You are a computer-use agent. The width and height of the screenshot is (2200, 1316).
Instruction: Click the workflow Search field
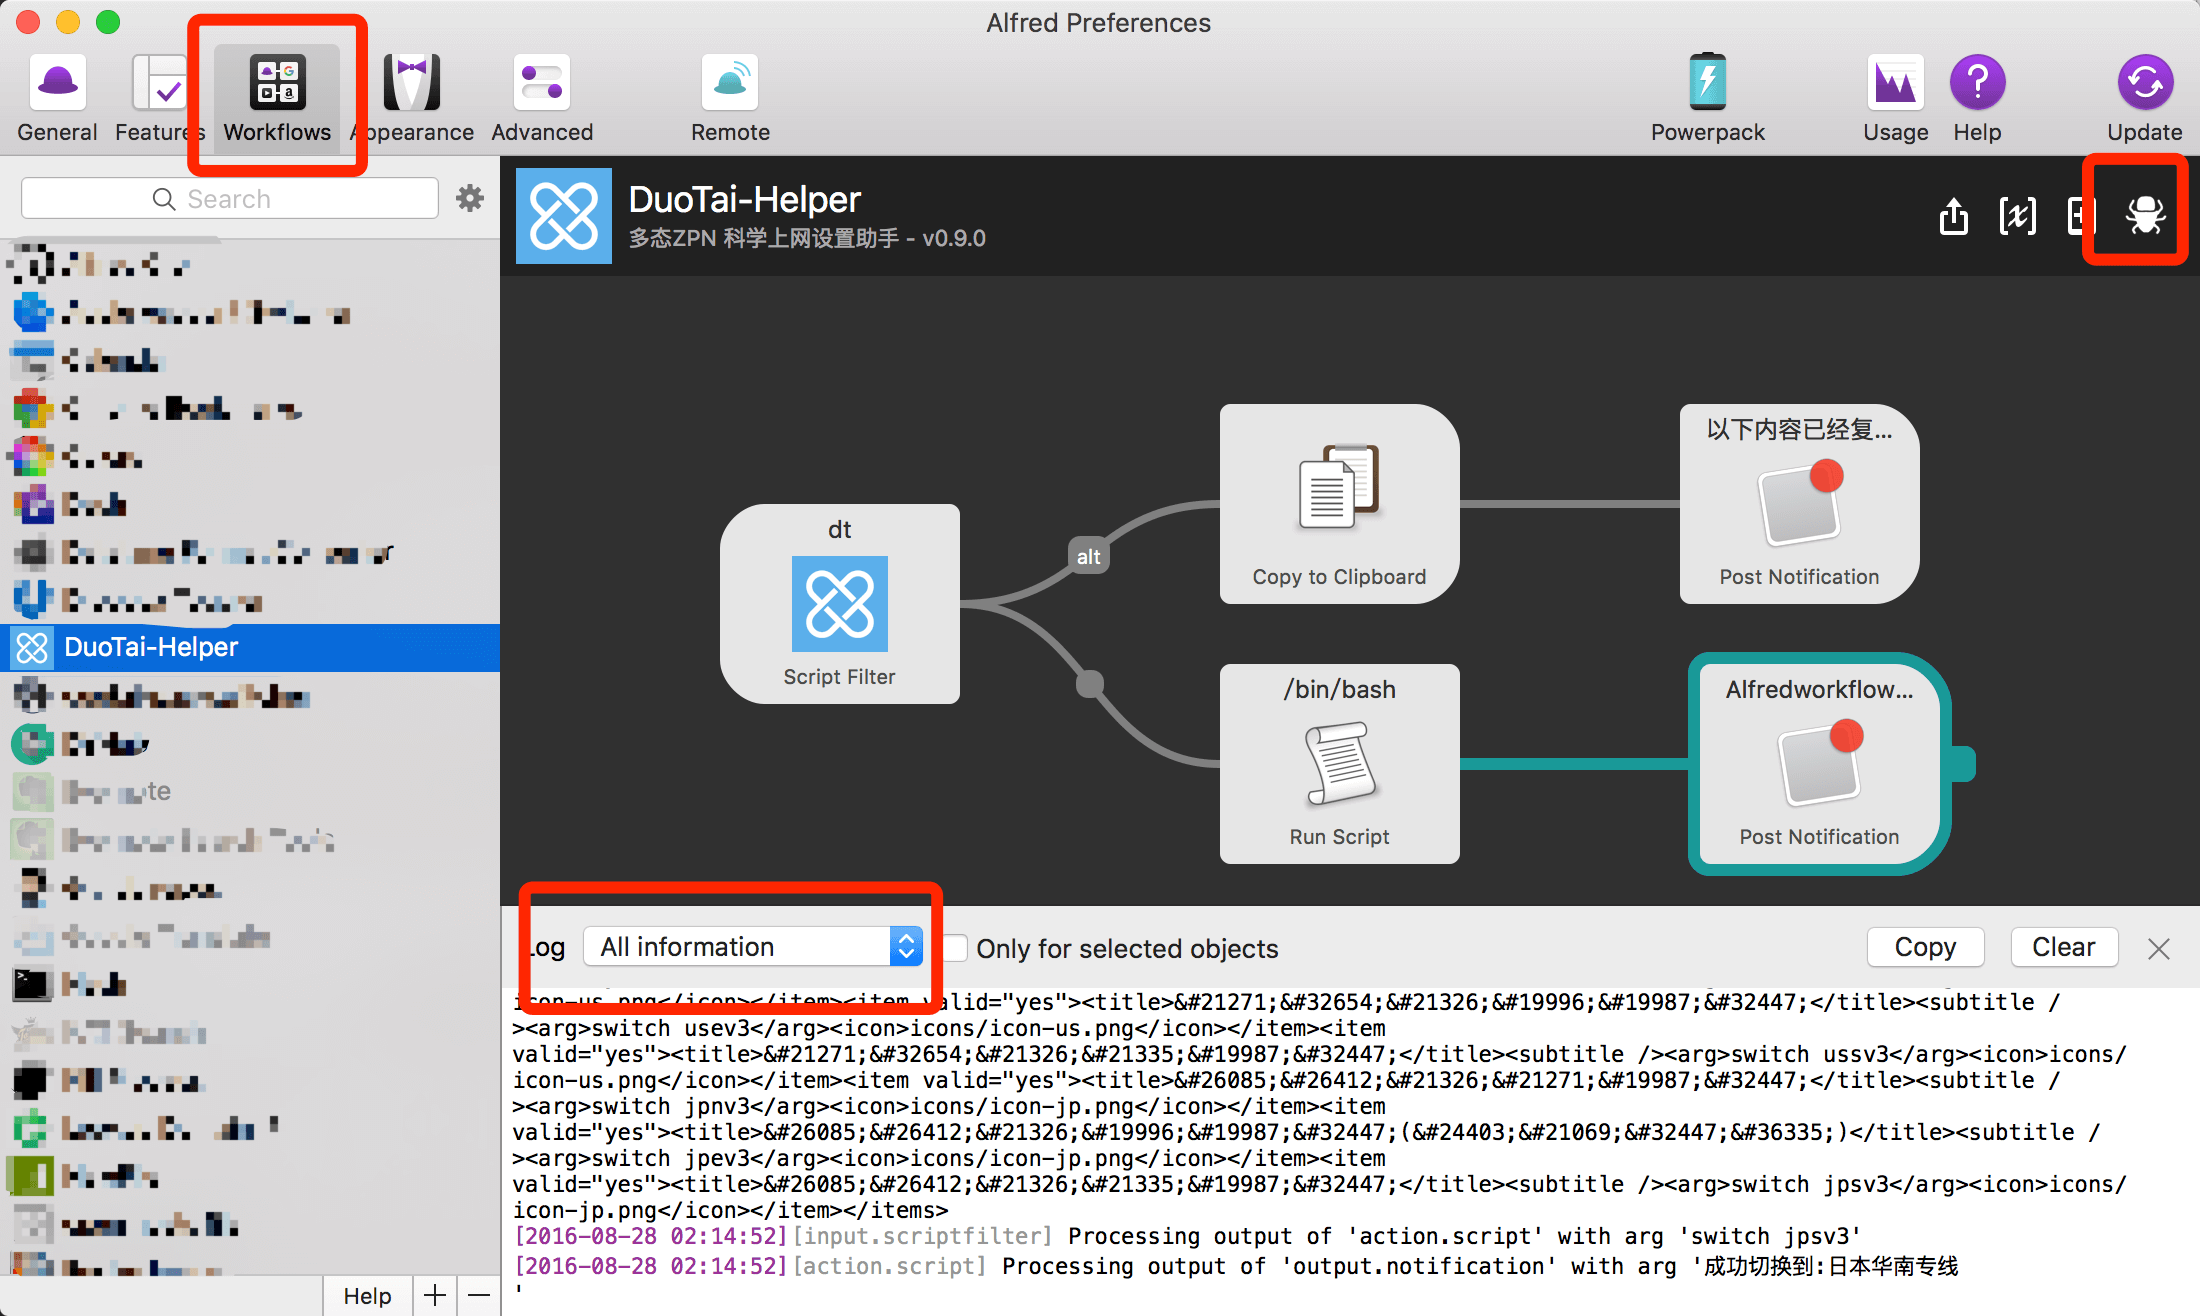(x=230, y=198)
